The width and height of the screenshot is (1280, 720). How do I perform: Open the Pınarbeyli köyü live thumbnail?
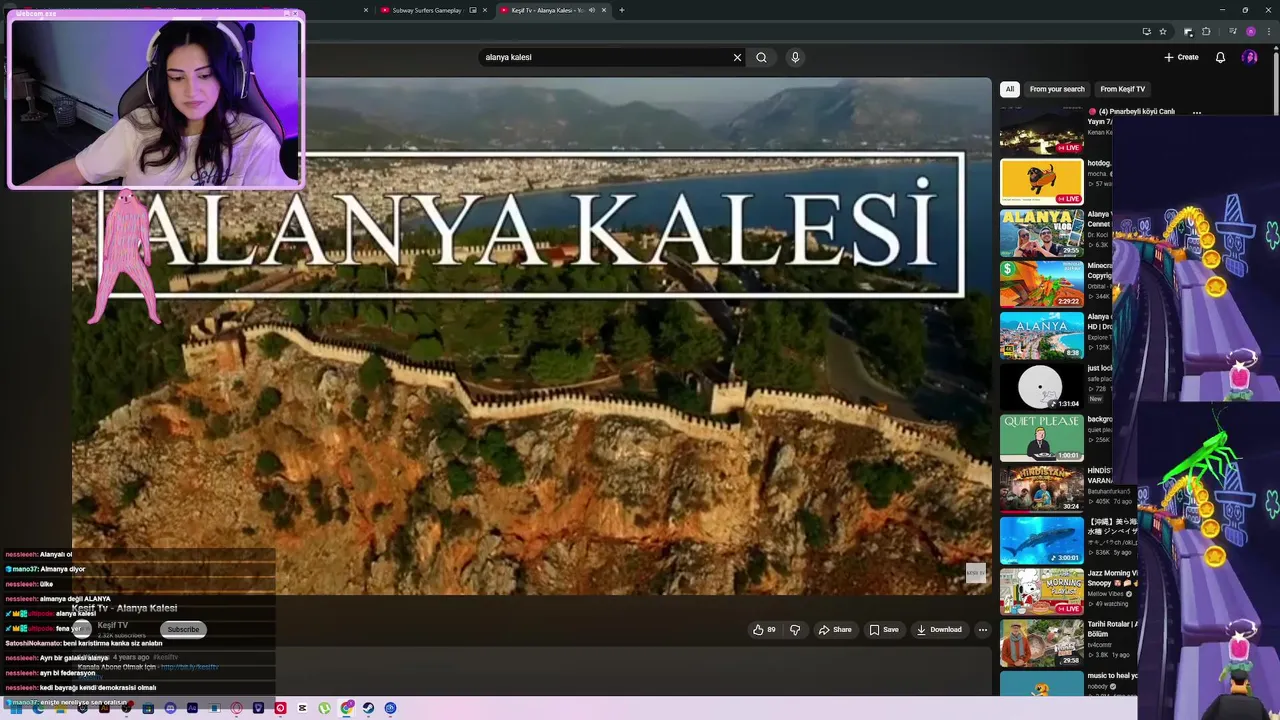(1041, 130)
